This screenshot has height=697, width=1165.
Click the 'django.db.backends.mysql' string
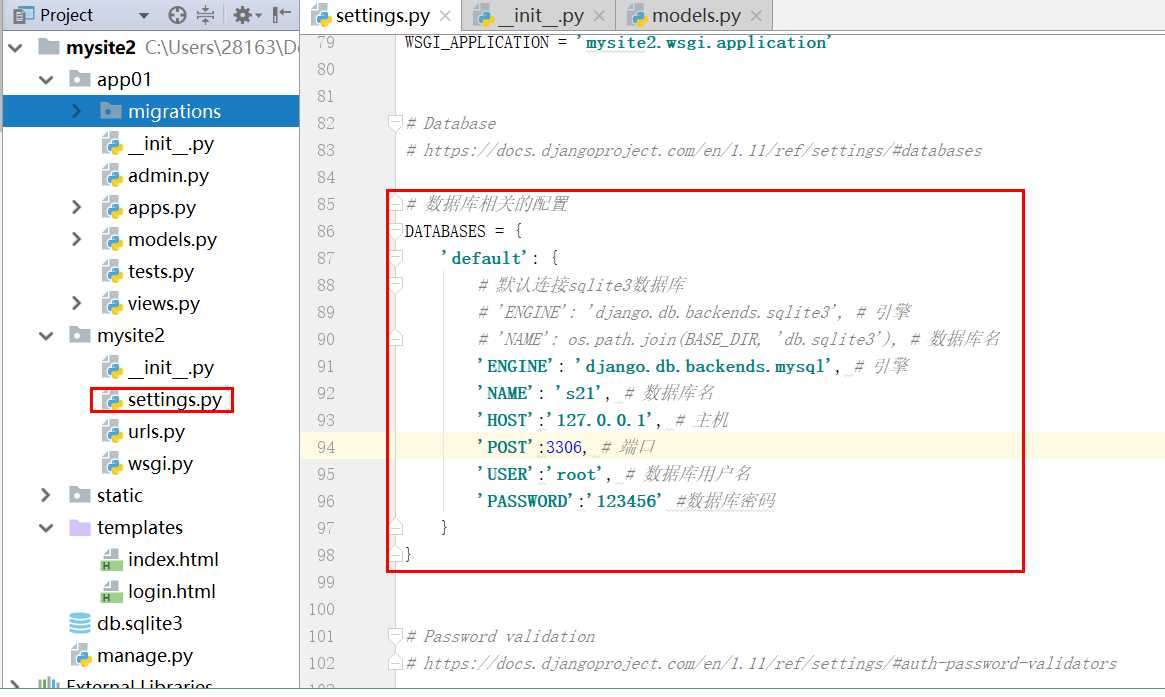point(704,366)
